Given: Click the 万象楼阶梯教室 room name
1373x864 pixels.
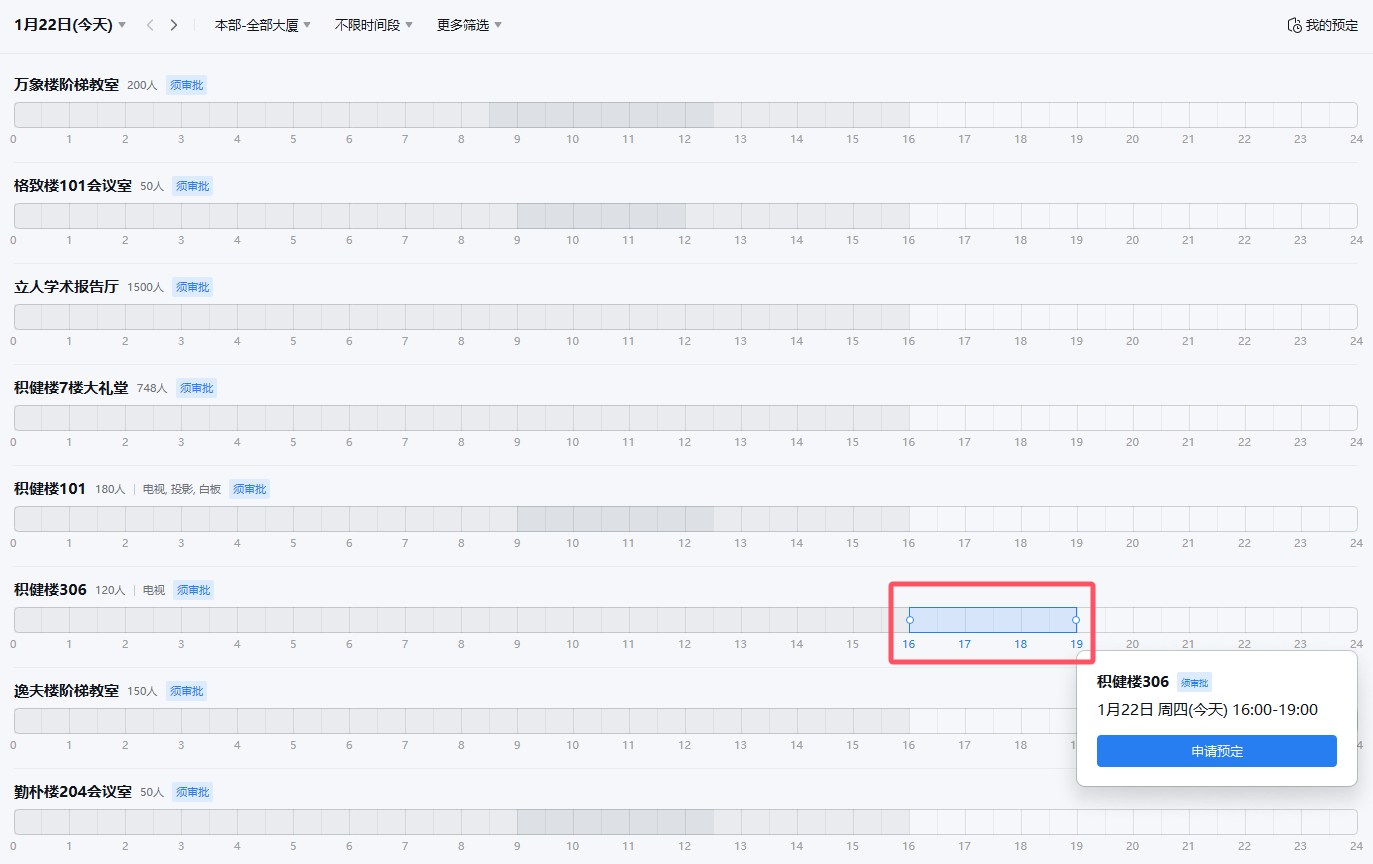Looking at the screenshot, I should pos(66,85).
